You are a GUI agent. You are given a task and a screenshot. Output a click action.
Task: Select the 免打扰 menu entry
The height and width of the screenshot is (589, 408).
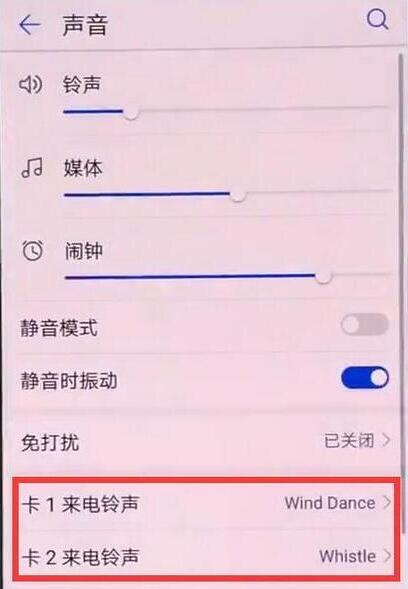pos(206,441)
